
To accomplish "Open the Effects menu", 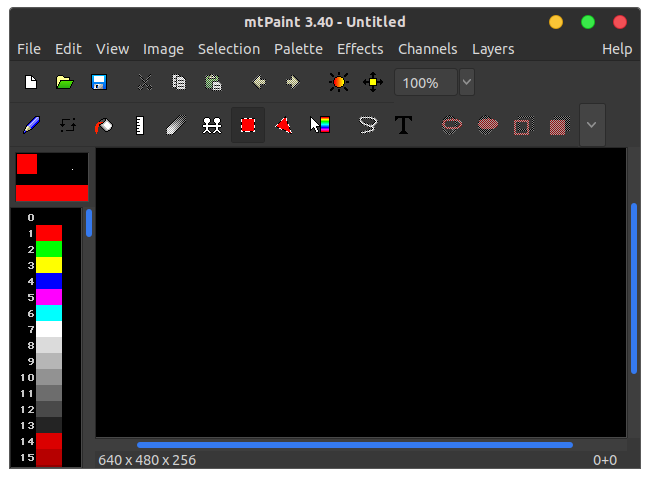I will [360, 49].
